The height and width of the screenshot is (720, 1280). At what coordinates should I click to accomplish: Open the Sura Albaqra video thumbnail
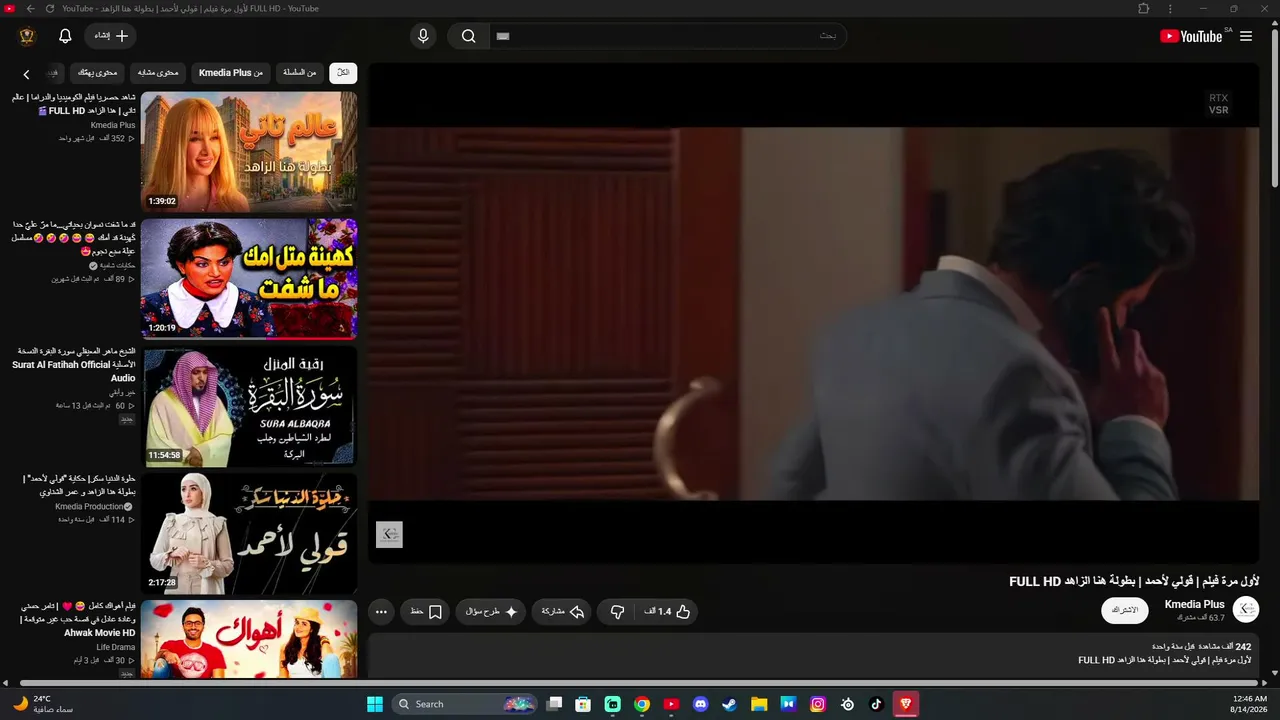[x=249, y=406]
